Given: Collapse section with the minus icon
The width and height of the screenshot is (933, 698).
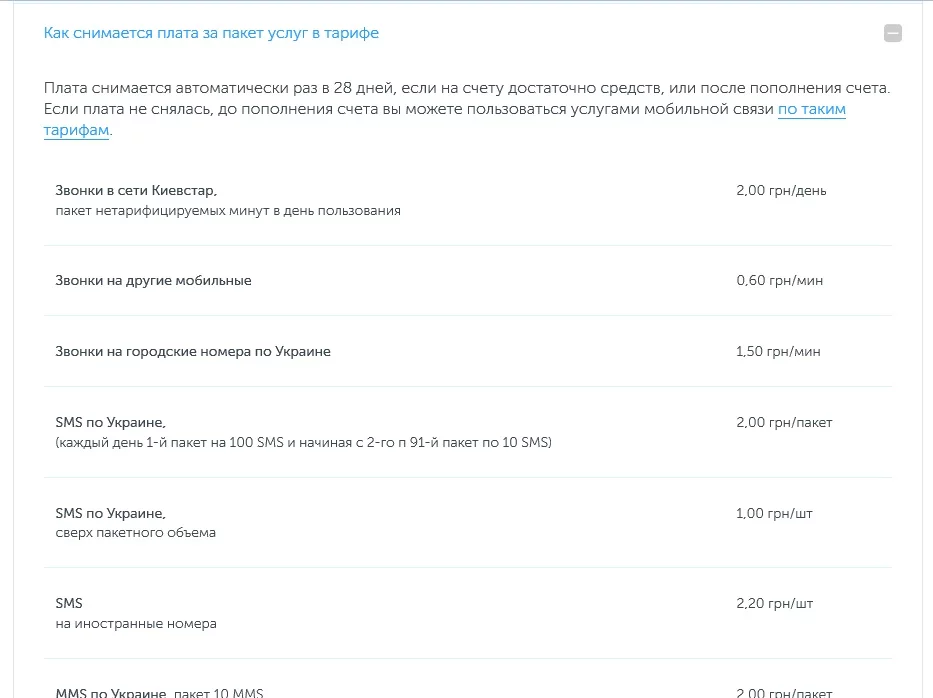Looking at the screenshot, I should pos(893,33).
